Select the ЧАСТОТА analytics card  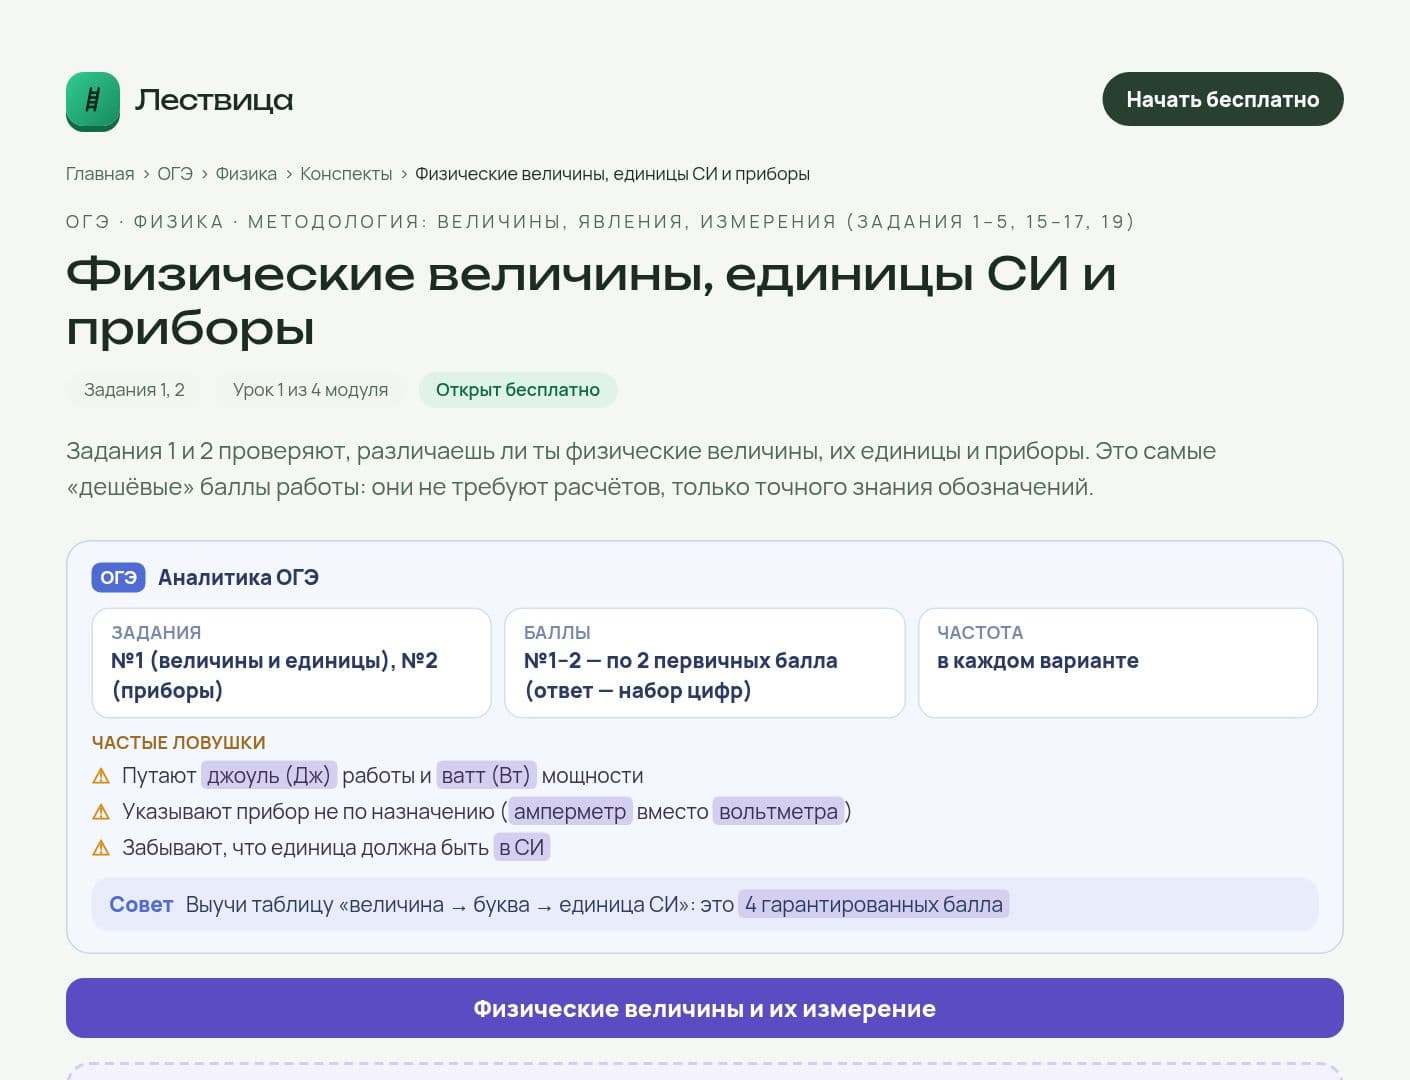1118,663
